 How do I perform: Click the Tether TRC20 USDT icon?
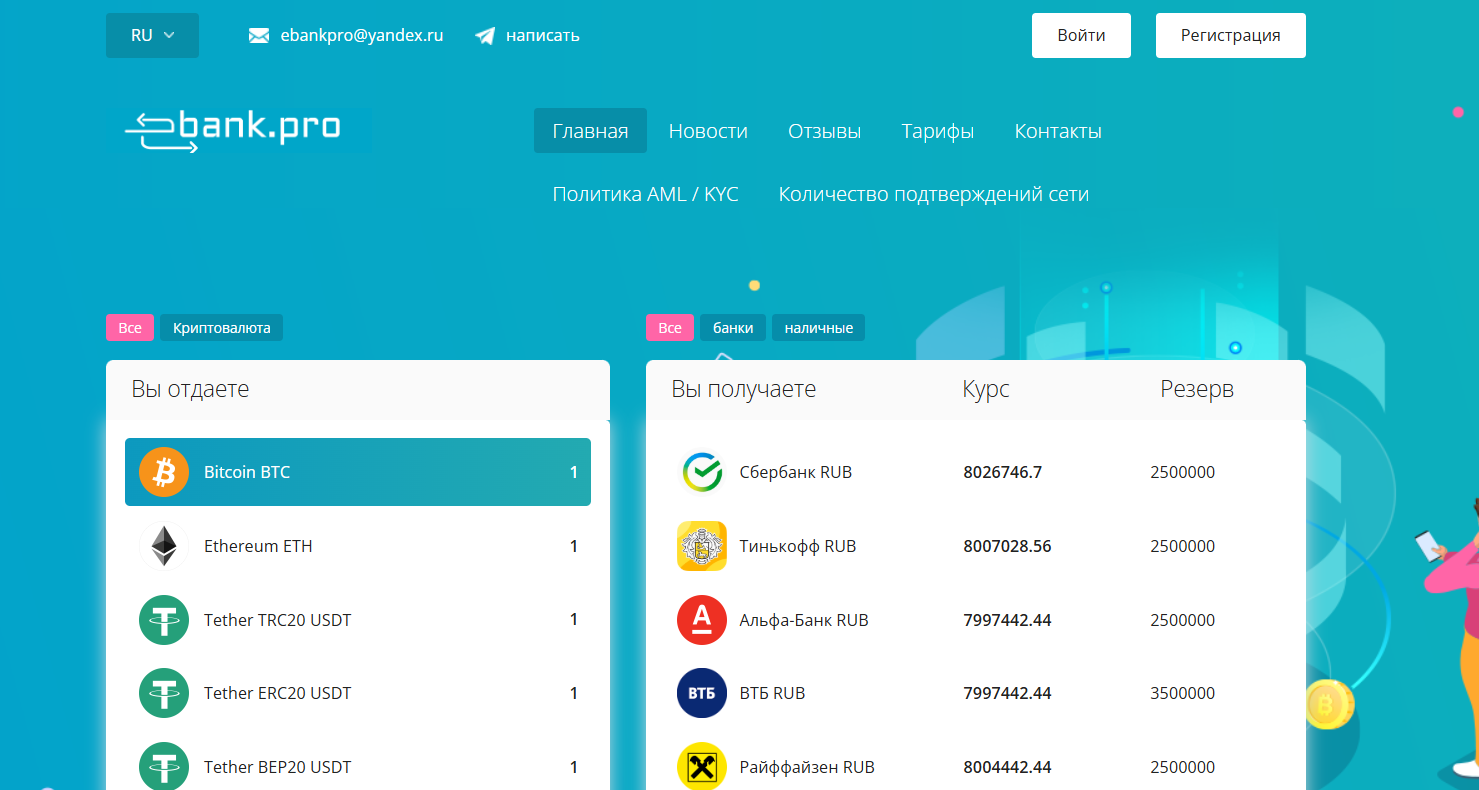pyautogui.click(x=164, y=620)
